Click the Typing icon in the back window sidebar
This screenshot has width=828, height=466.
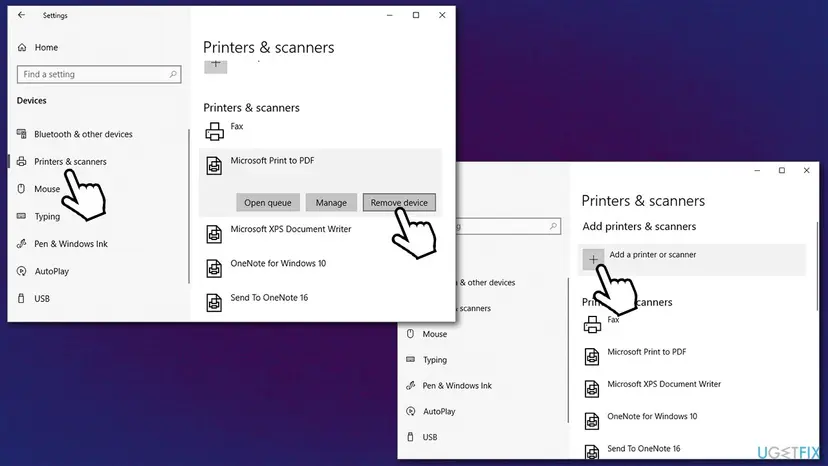pos(410,359)
